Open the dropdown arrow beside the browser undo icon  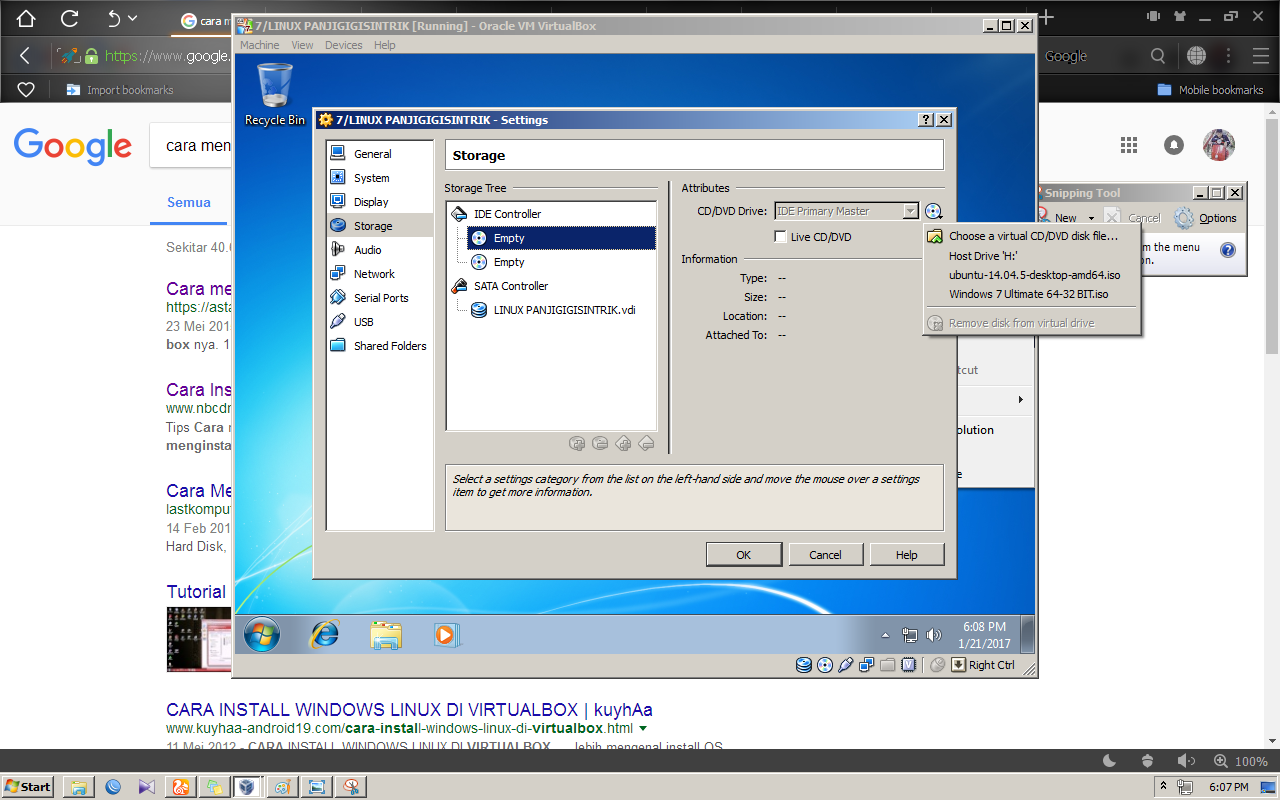(132, 18)
